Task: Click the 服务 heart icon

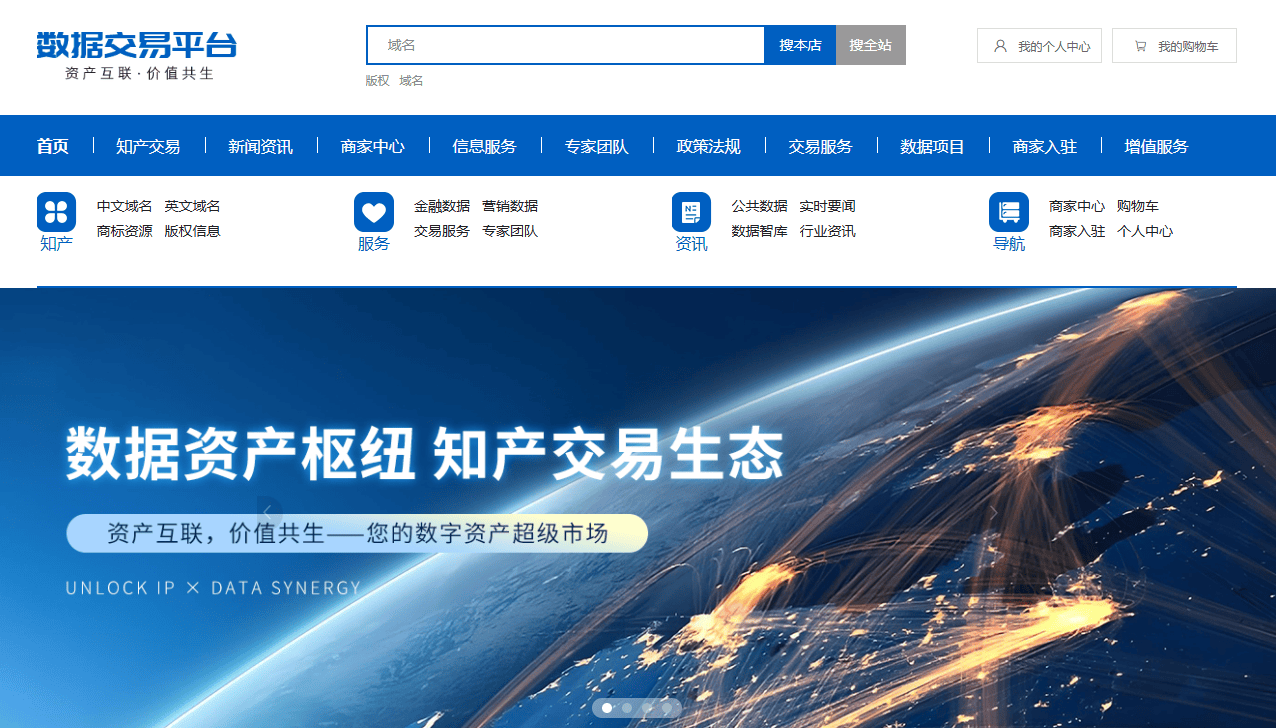Action: (373, 212)
